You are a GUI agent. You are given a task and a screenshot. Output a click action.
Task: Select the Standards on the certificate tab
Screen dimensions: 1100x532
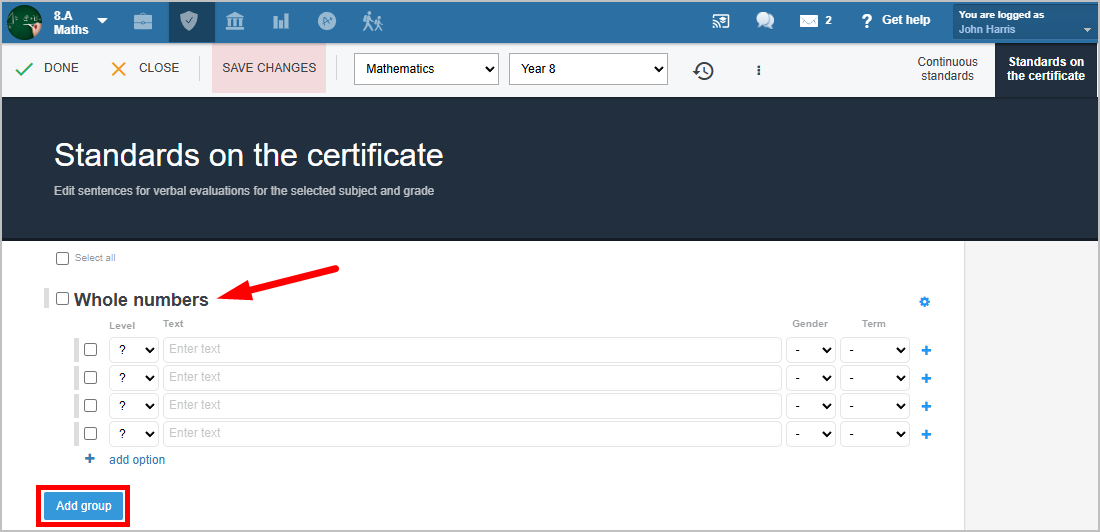(1045, 69)
